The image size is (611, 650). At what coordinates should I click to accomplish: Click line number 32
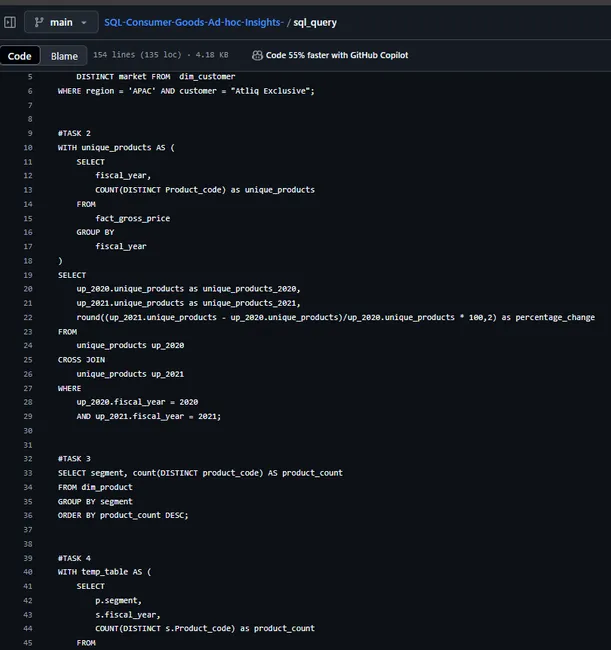pyautogui.click(x=28, y=459)
